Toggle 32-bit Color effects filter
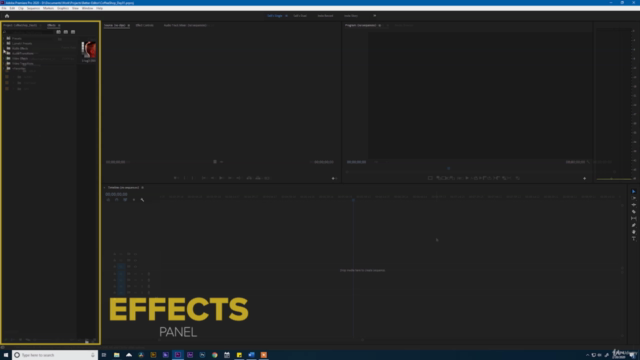This screenshot has width=640, height=360. click(66, 32)
